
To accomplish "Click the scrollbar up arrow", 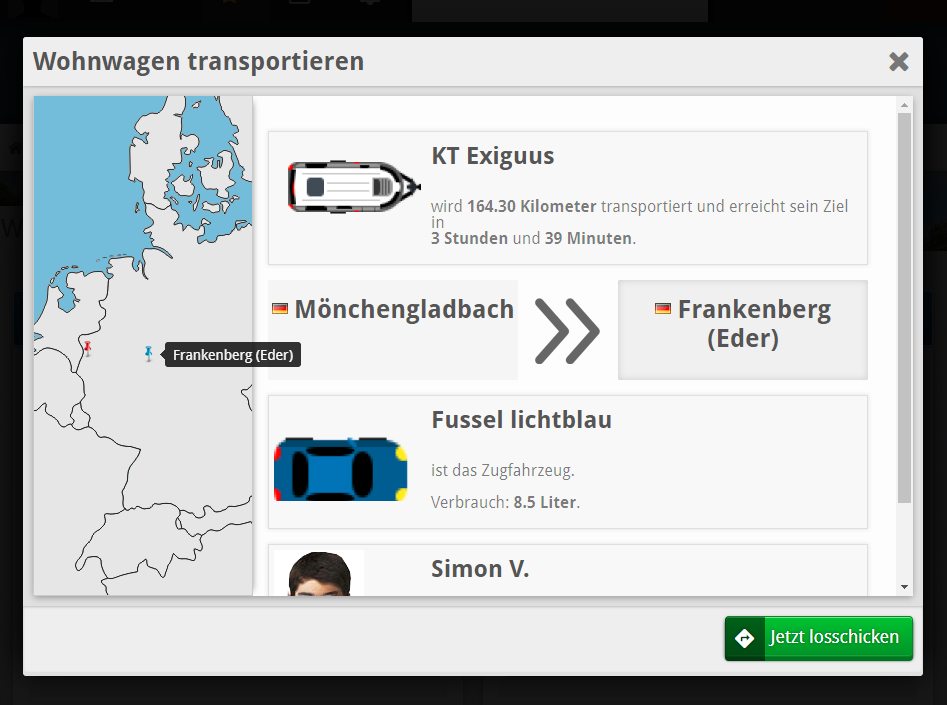I will click(905, 105).
